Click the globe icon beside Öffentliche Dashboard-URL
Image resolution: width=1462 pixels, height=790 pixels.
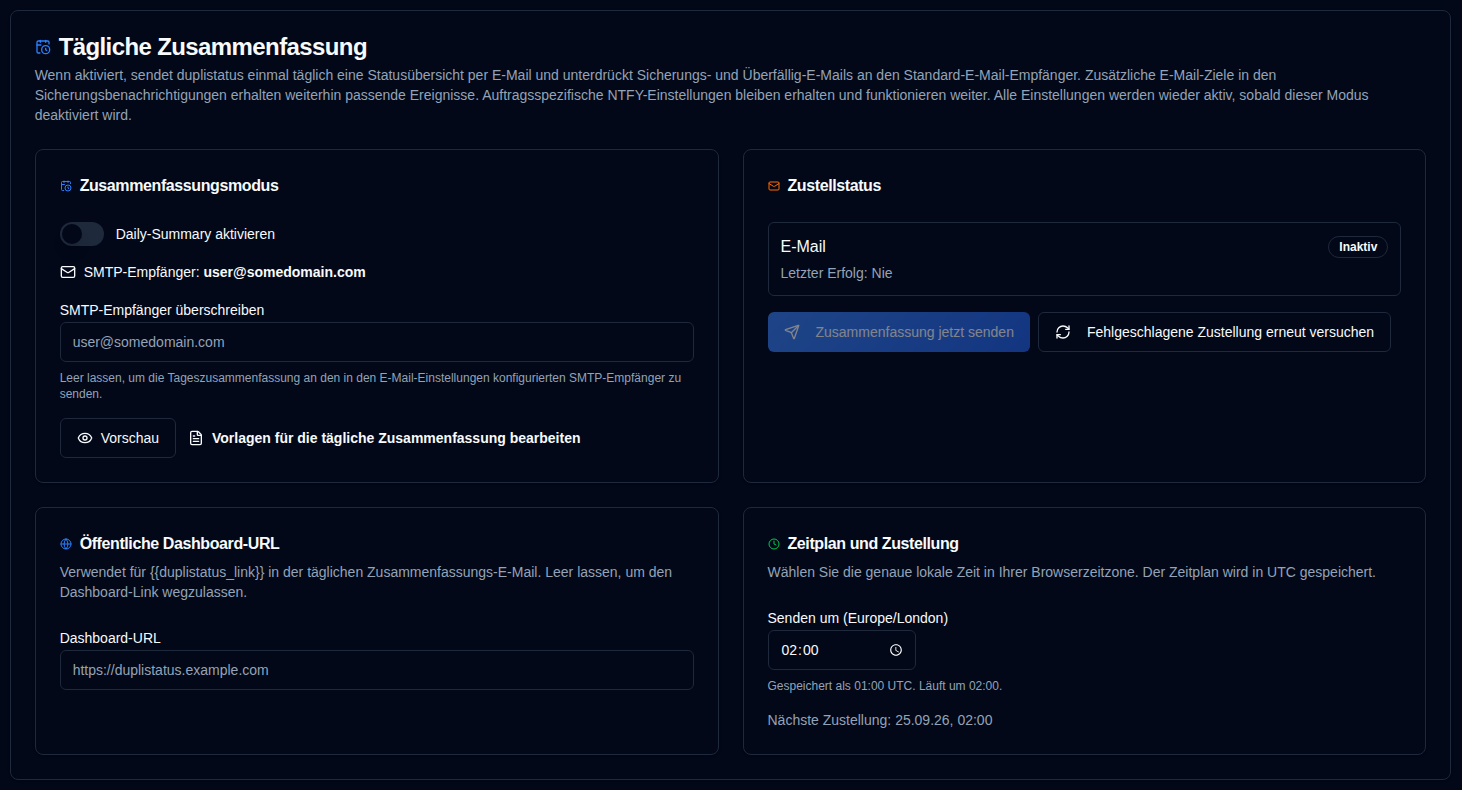pos(66,544)
